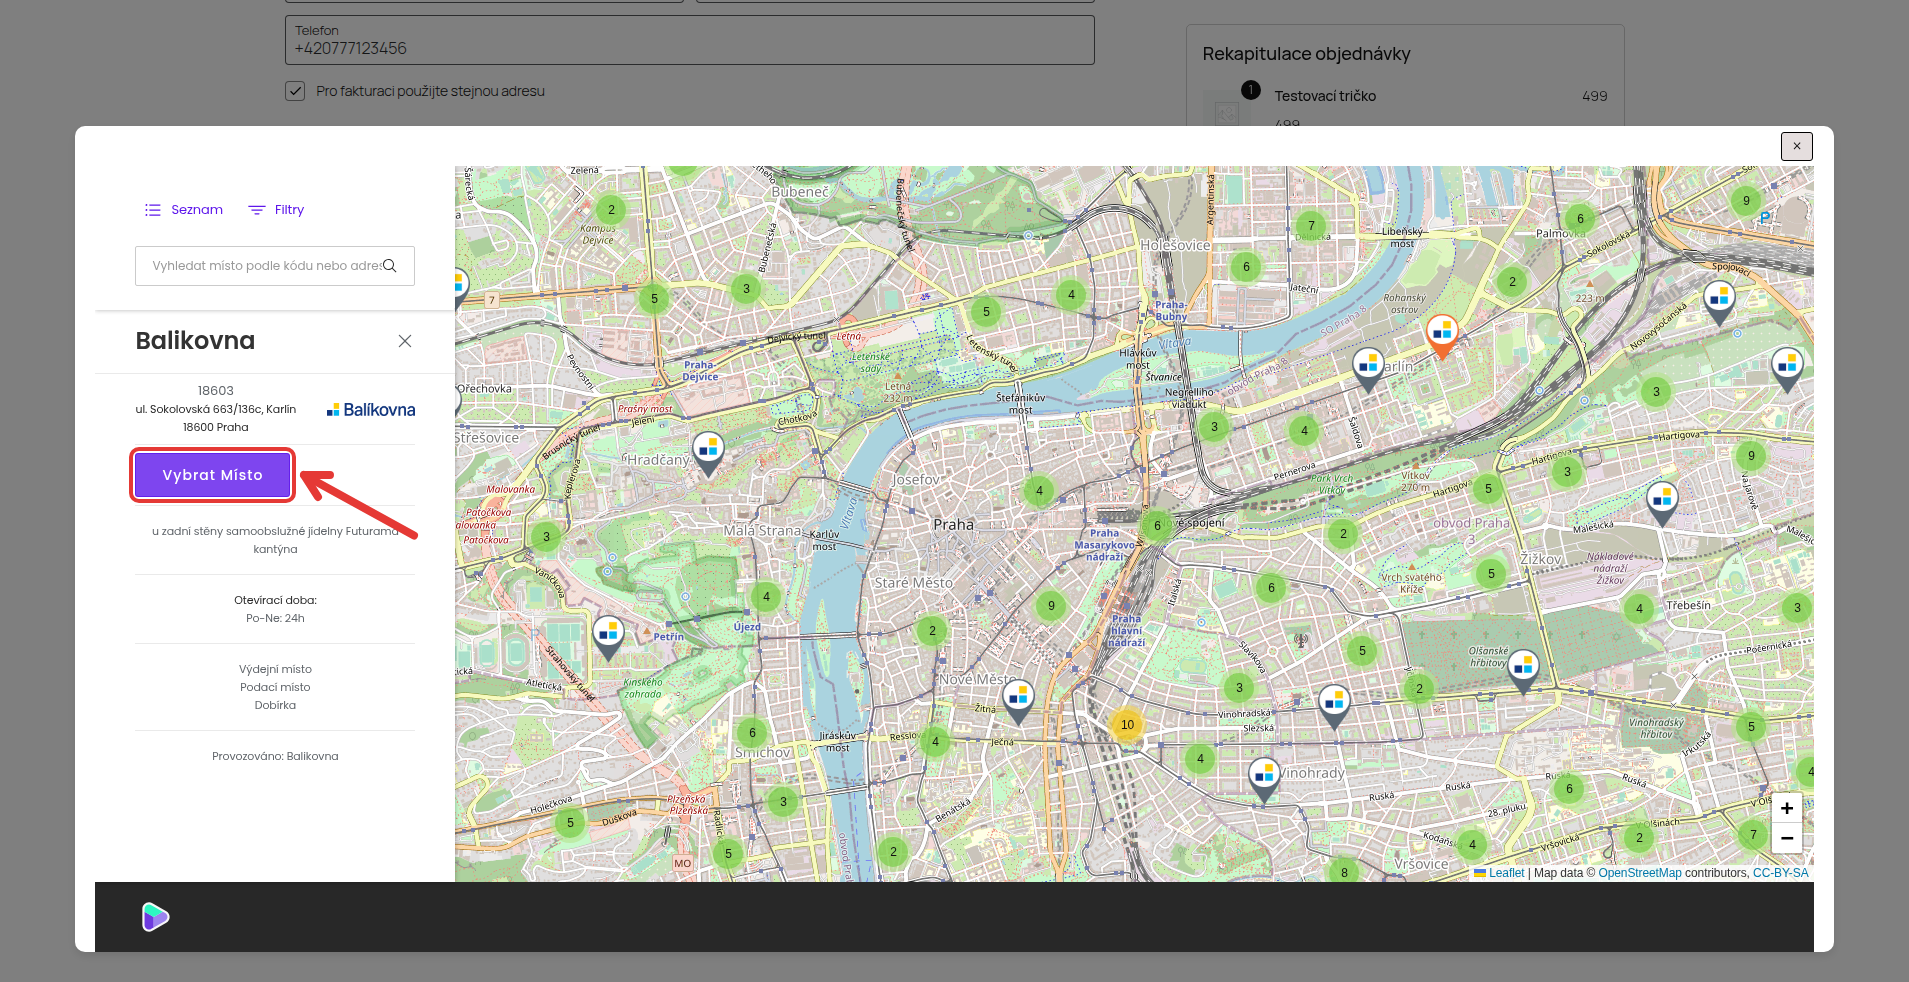This screenshot has width=1909, height=982.
Task: Open the CC-BY-SA license link
Action: tap(1780, 873)
